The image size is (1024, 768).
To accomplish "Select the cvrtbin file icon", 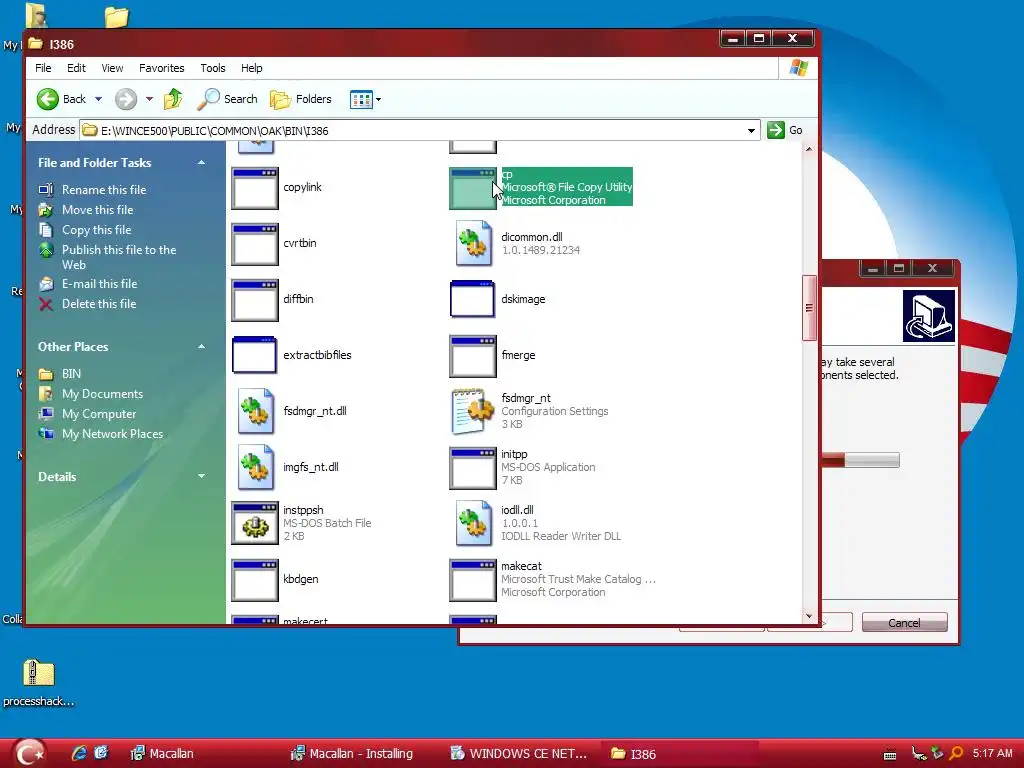I will (x=255, y=244).
